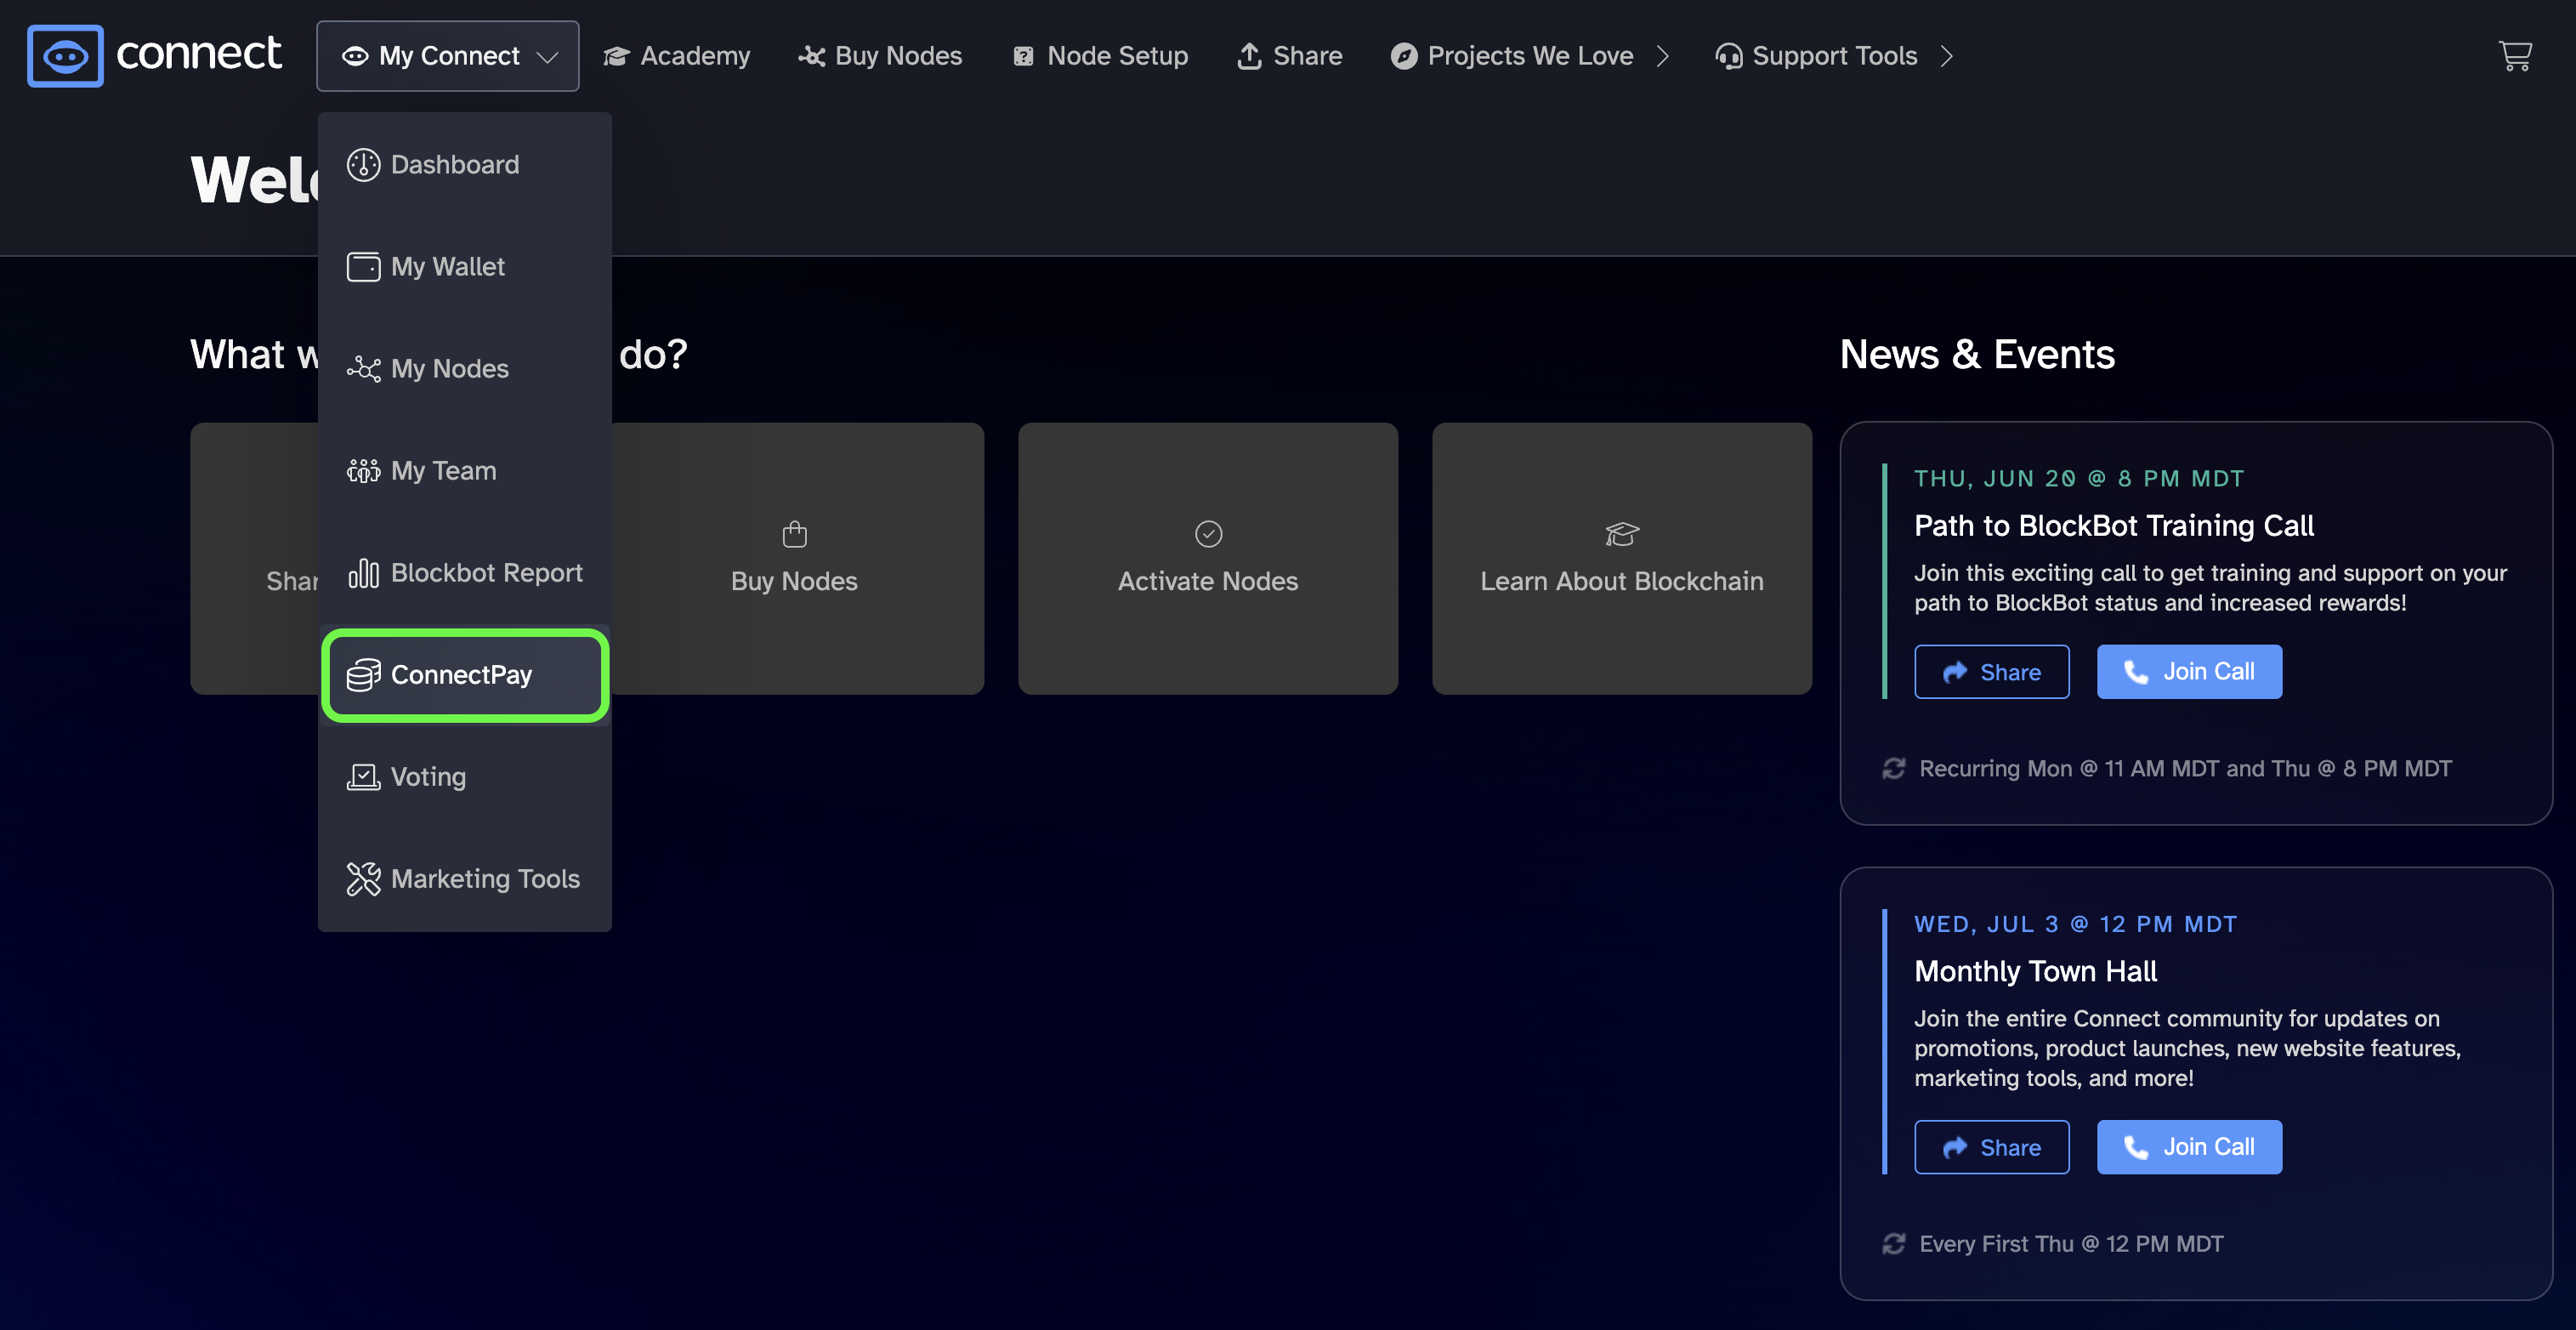Select My Wallet menu item
Image resolution: width=2576 pixels, height=1330 pixels.
click(x=465, y=267)
